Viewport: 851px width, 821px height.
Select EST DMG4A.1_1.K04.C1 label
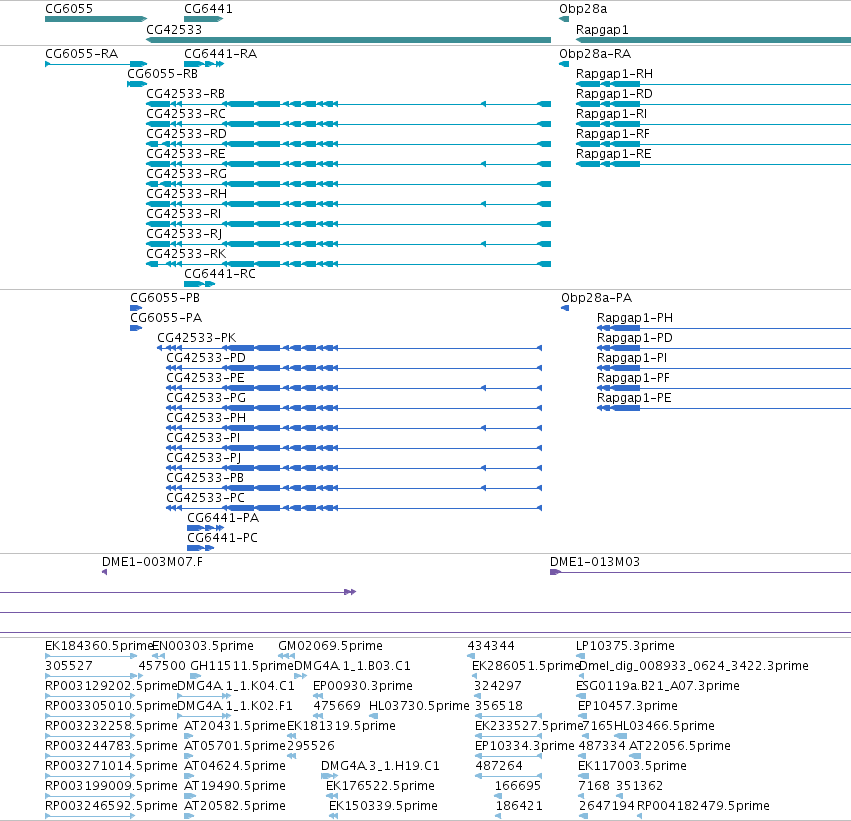[x=236, y=686]
